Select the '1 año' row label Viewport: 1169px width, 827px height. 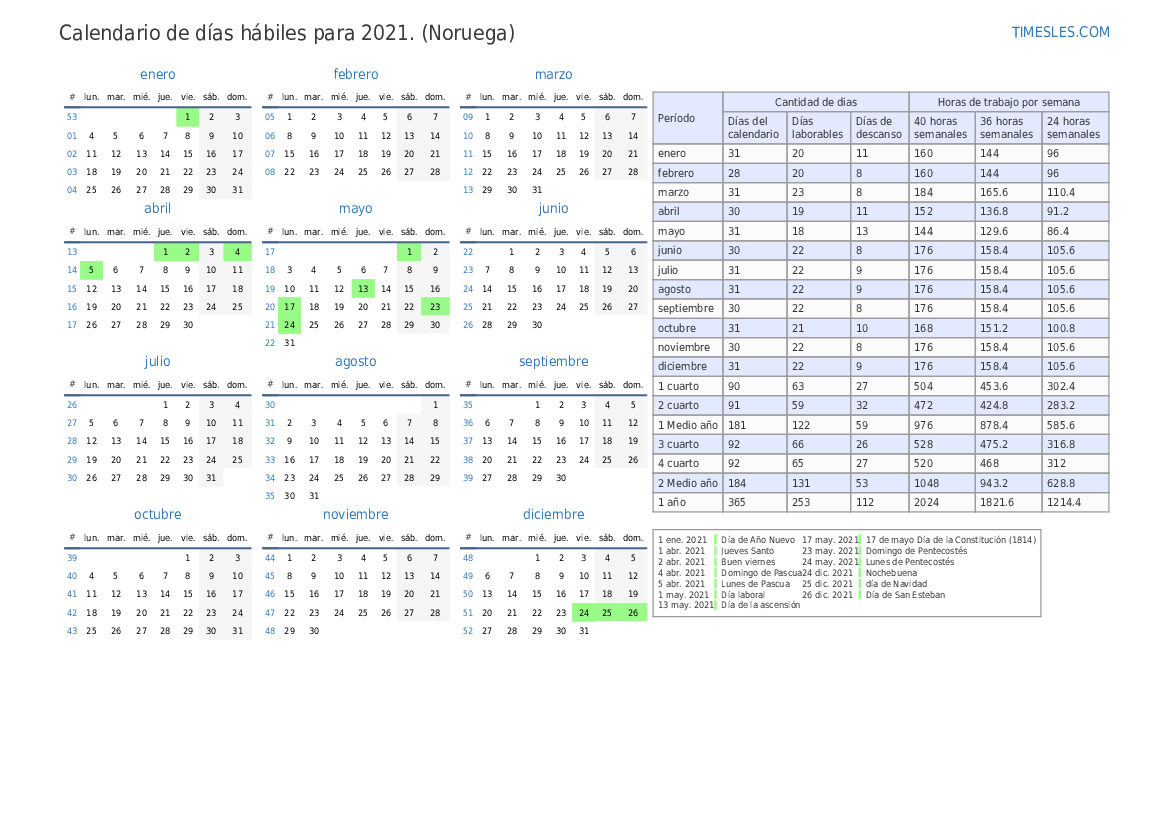(672, 503)
